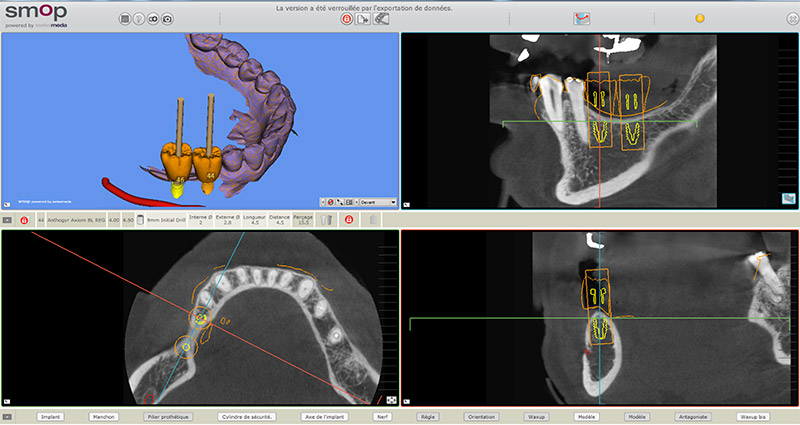Click the camera screenshot icon in top toolbar

[x=167, y=19]
